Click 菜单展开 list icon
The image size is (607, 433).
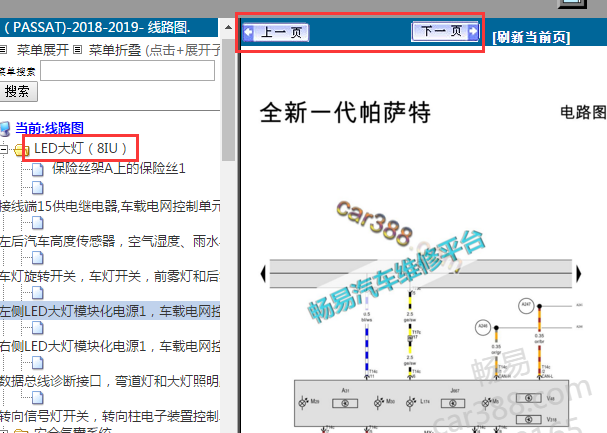click(x=3, y=50)
